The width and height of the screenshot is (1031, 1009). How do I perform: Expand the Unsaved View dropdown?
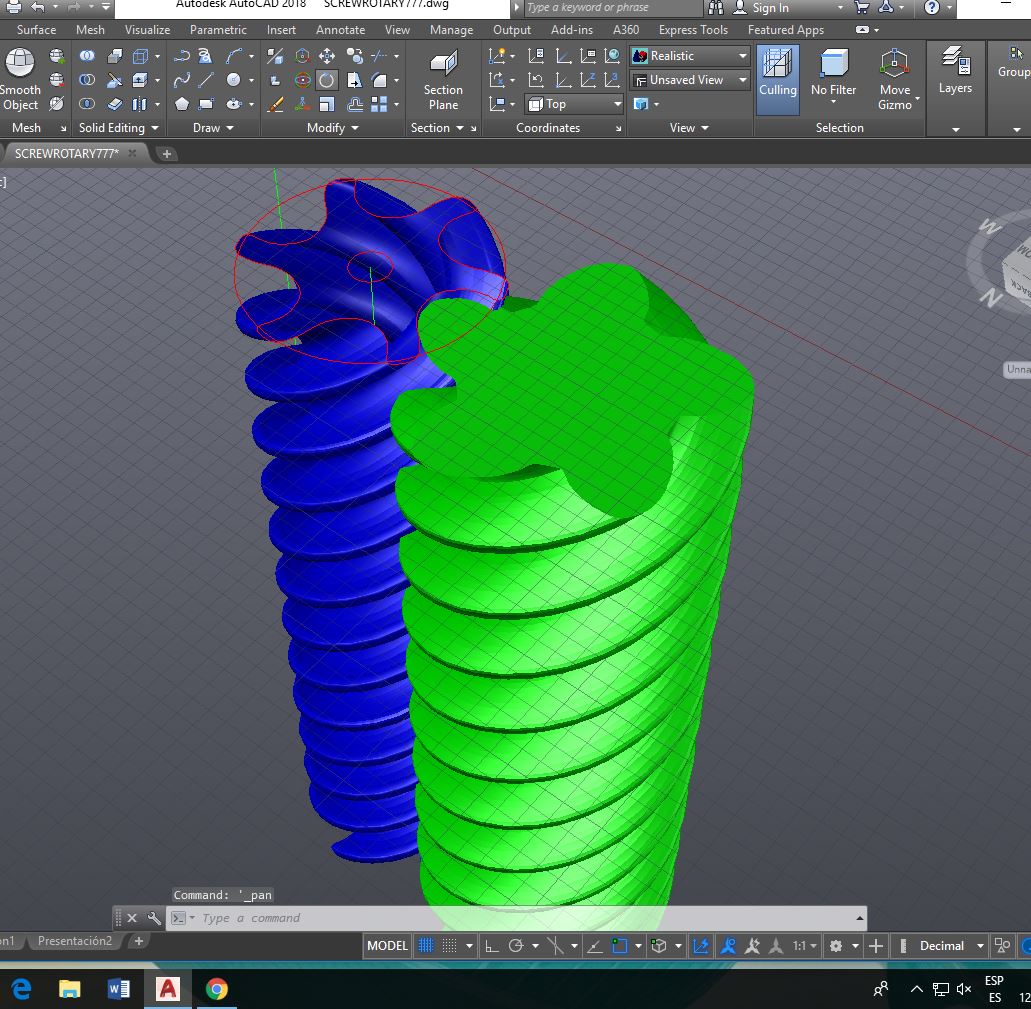(x=690, y=80)
